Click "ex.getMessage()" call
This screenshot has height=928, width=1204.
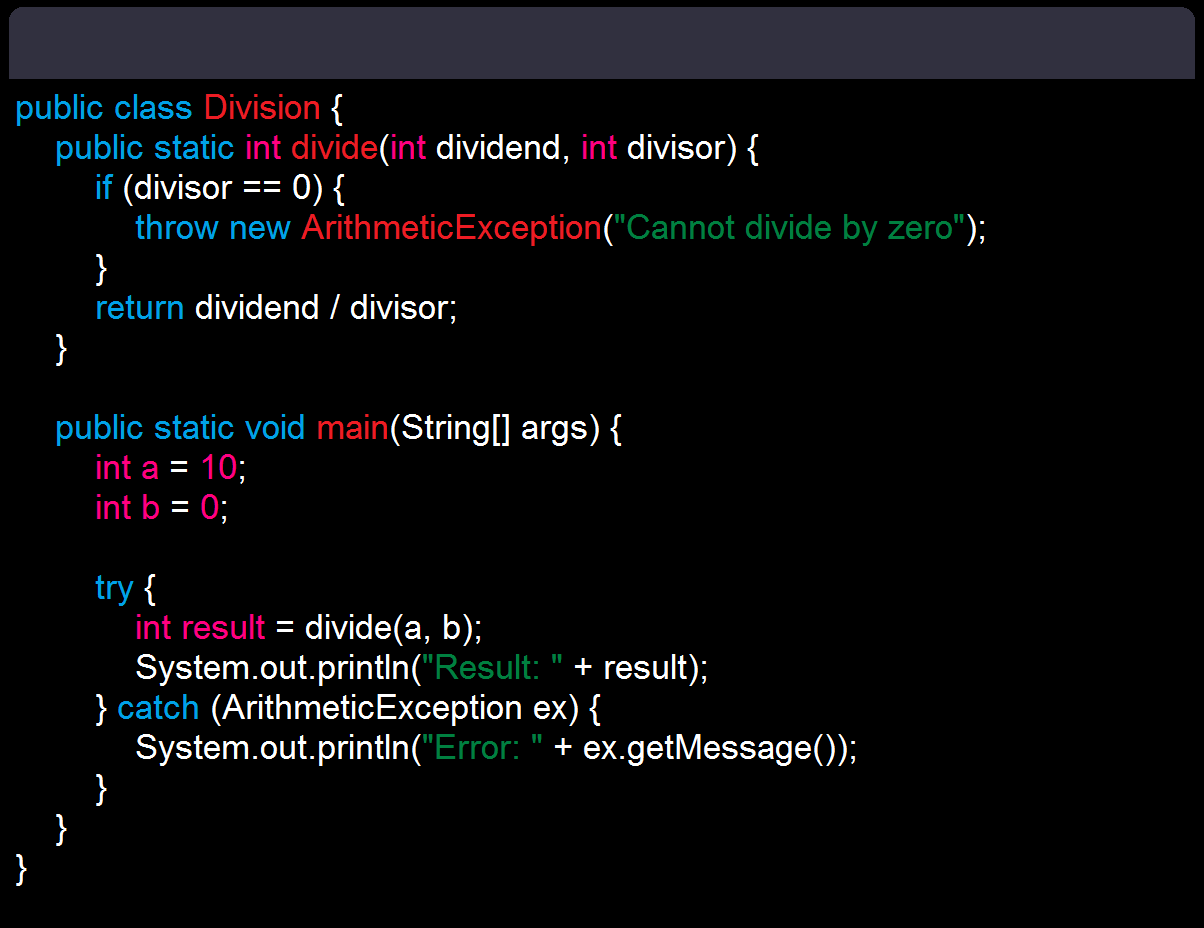709,748
